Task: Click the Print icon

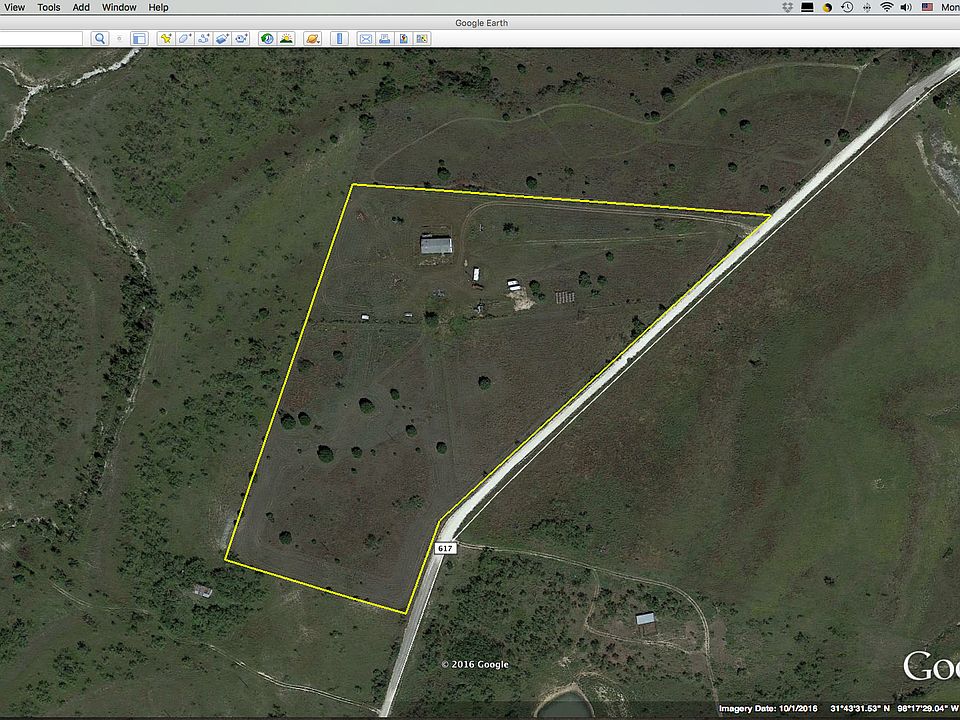Action: pos(384,39)
